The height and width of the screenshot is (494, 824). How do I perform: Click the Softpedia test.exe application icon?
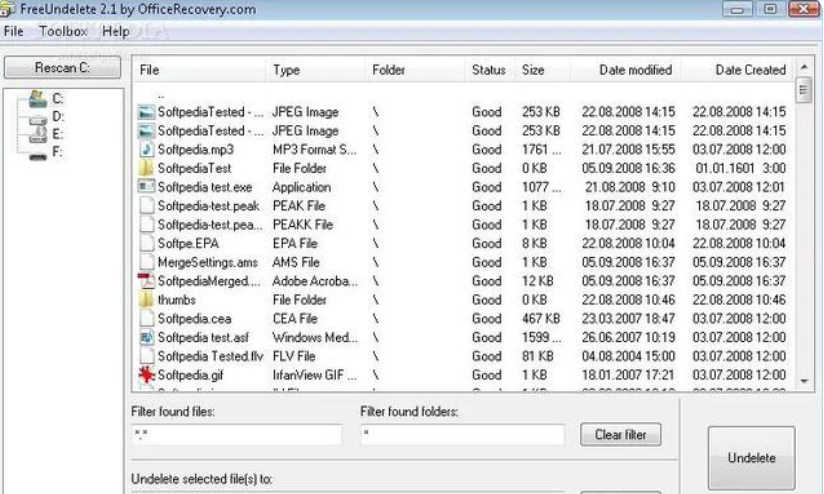(146, 187)
